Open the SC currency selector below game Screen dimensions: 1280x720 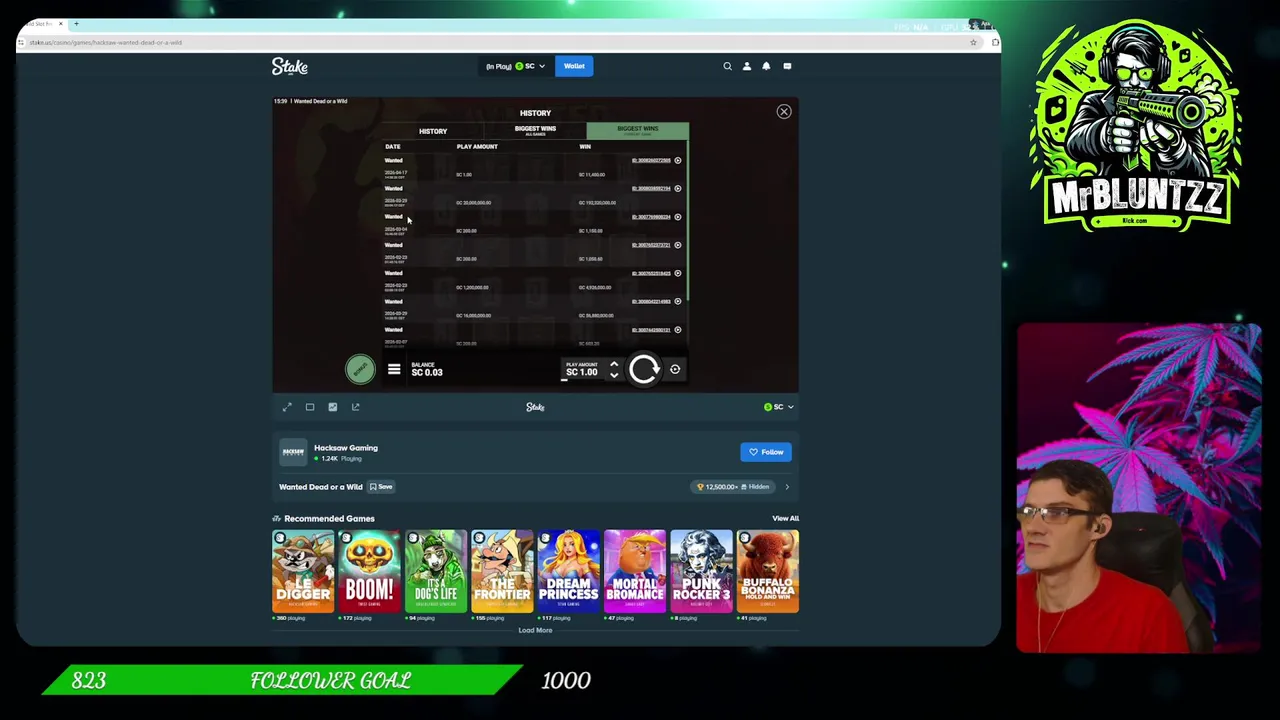pyautogui.click(x=779, y=407)
